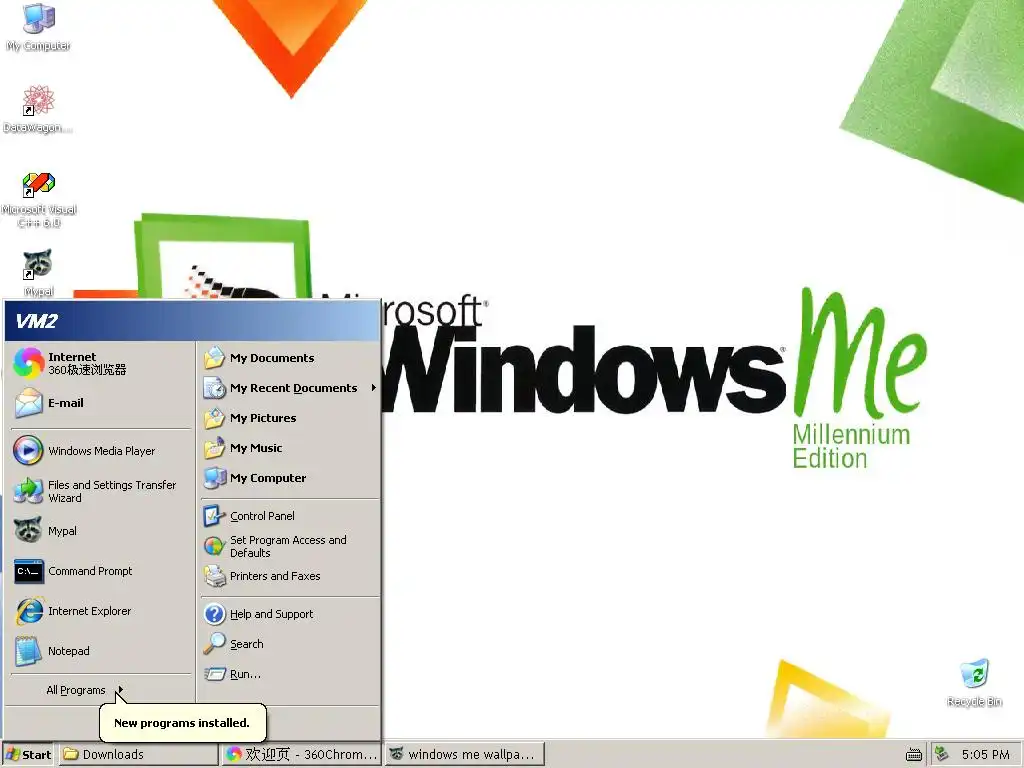1024x768 pixels.
Task: Switch to windows me wallpaper taskbar window
Action: (464, 754)
